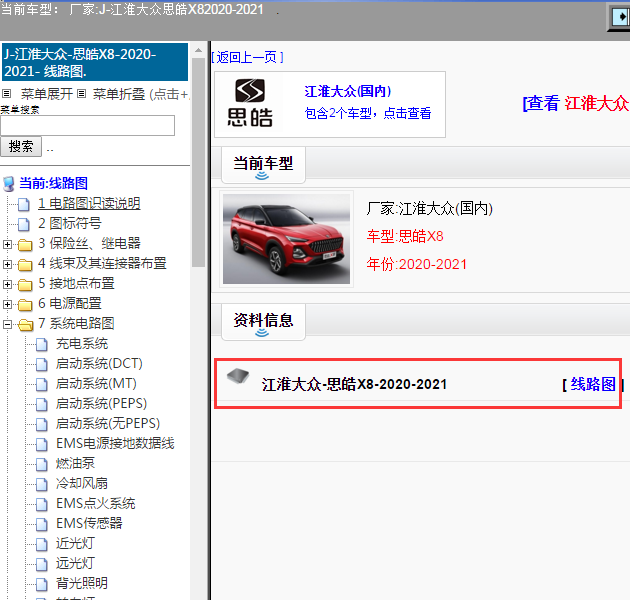Click the 思皓 brand logo

pyautogui.click(x=250, y=103)
